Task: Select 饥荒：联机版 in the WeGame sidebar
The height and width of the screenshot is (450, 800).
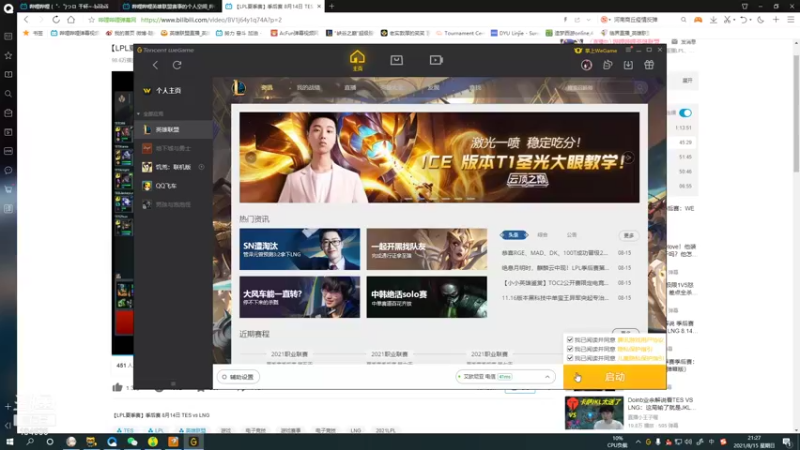Action: (173, 167)
